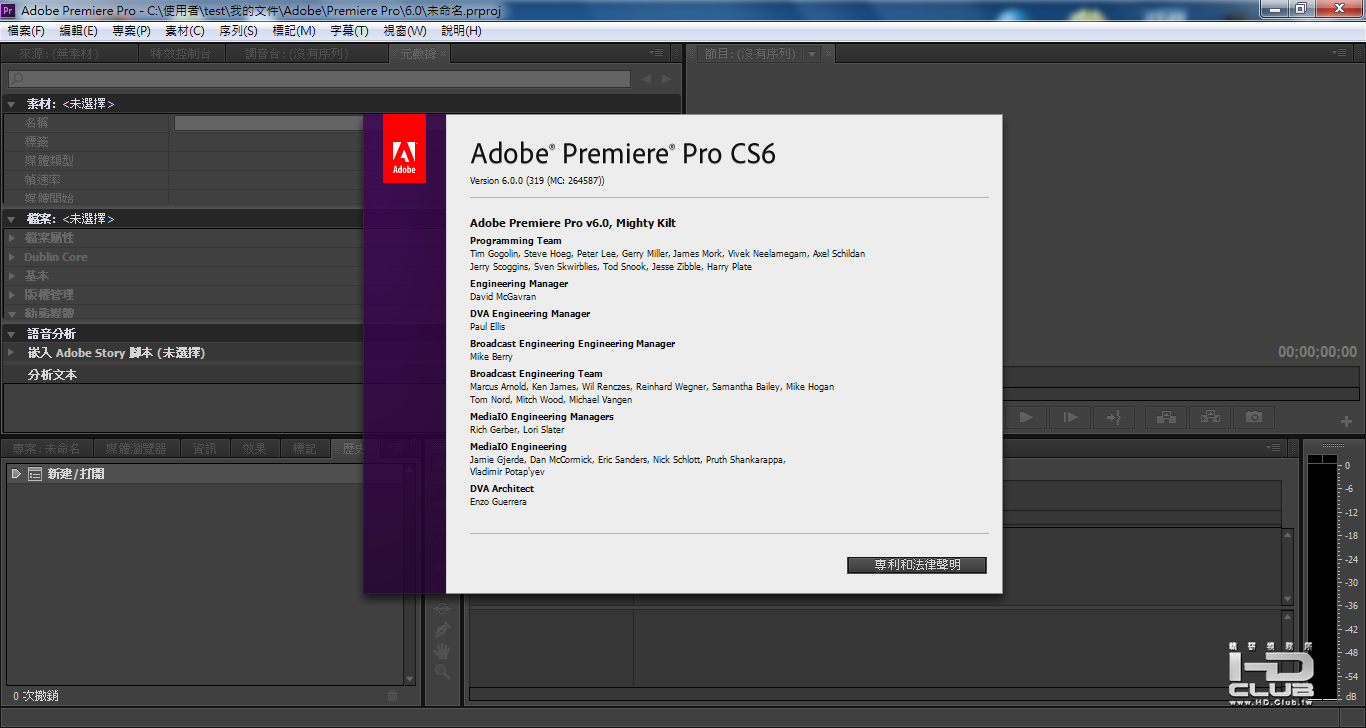Open the program monitor button editor plus
1366x728 pixels.
tap(1346, 422)
